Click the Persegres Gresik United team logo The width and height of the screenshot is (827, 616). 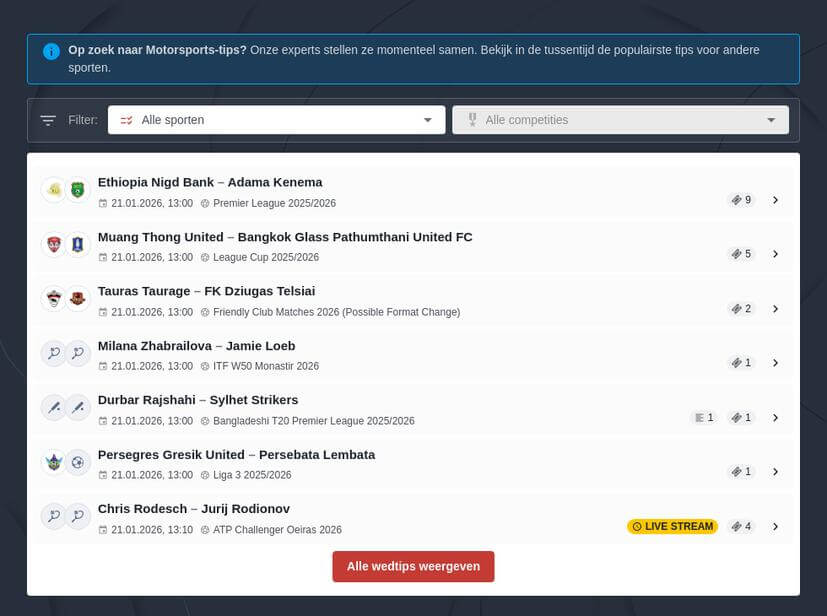(54, 462)
